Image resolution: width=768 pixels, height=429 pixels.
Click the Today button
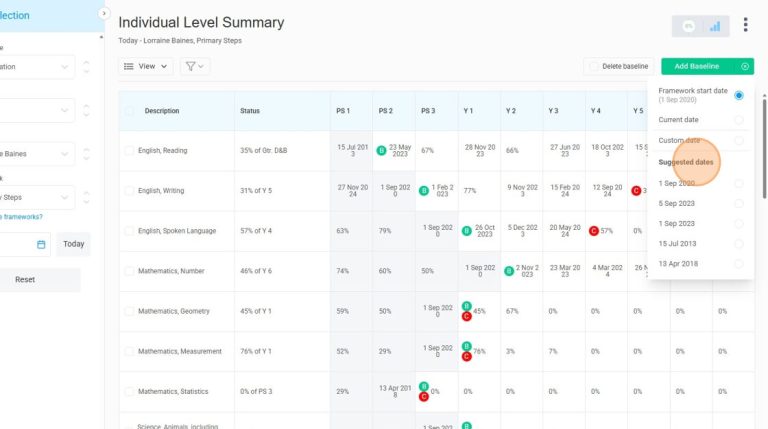73,244
